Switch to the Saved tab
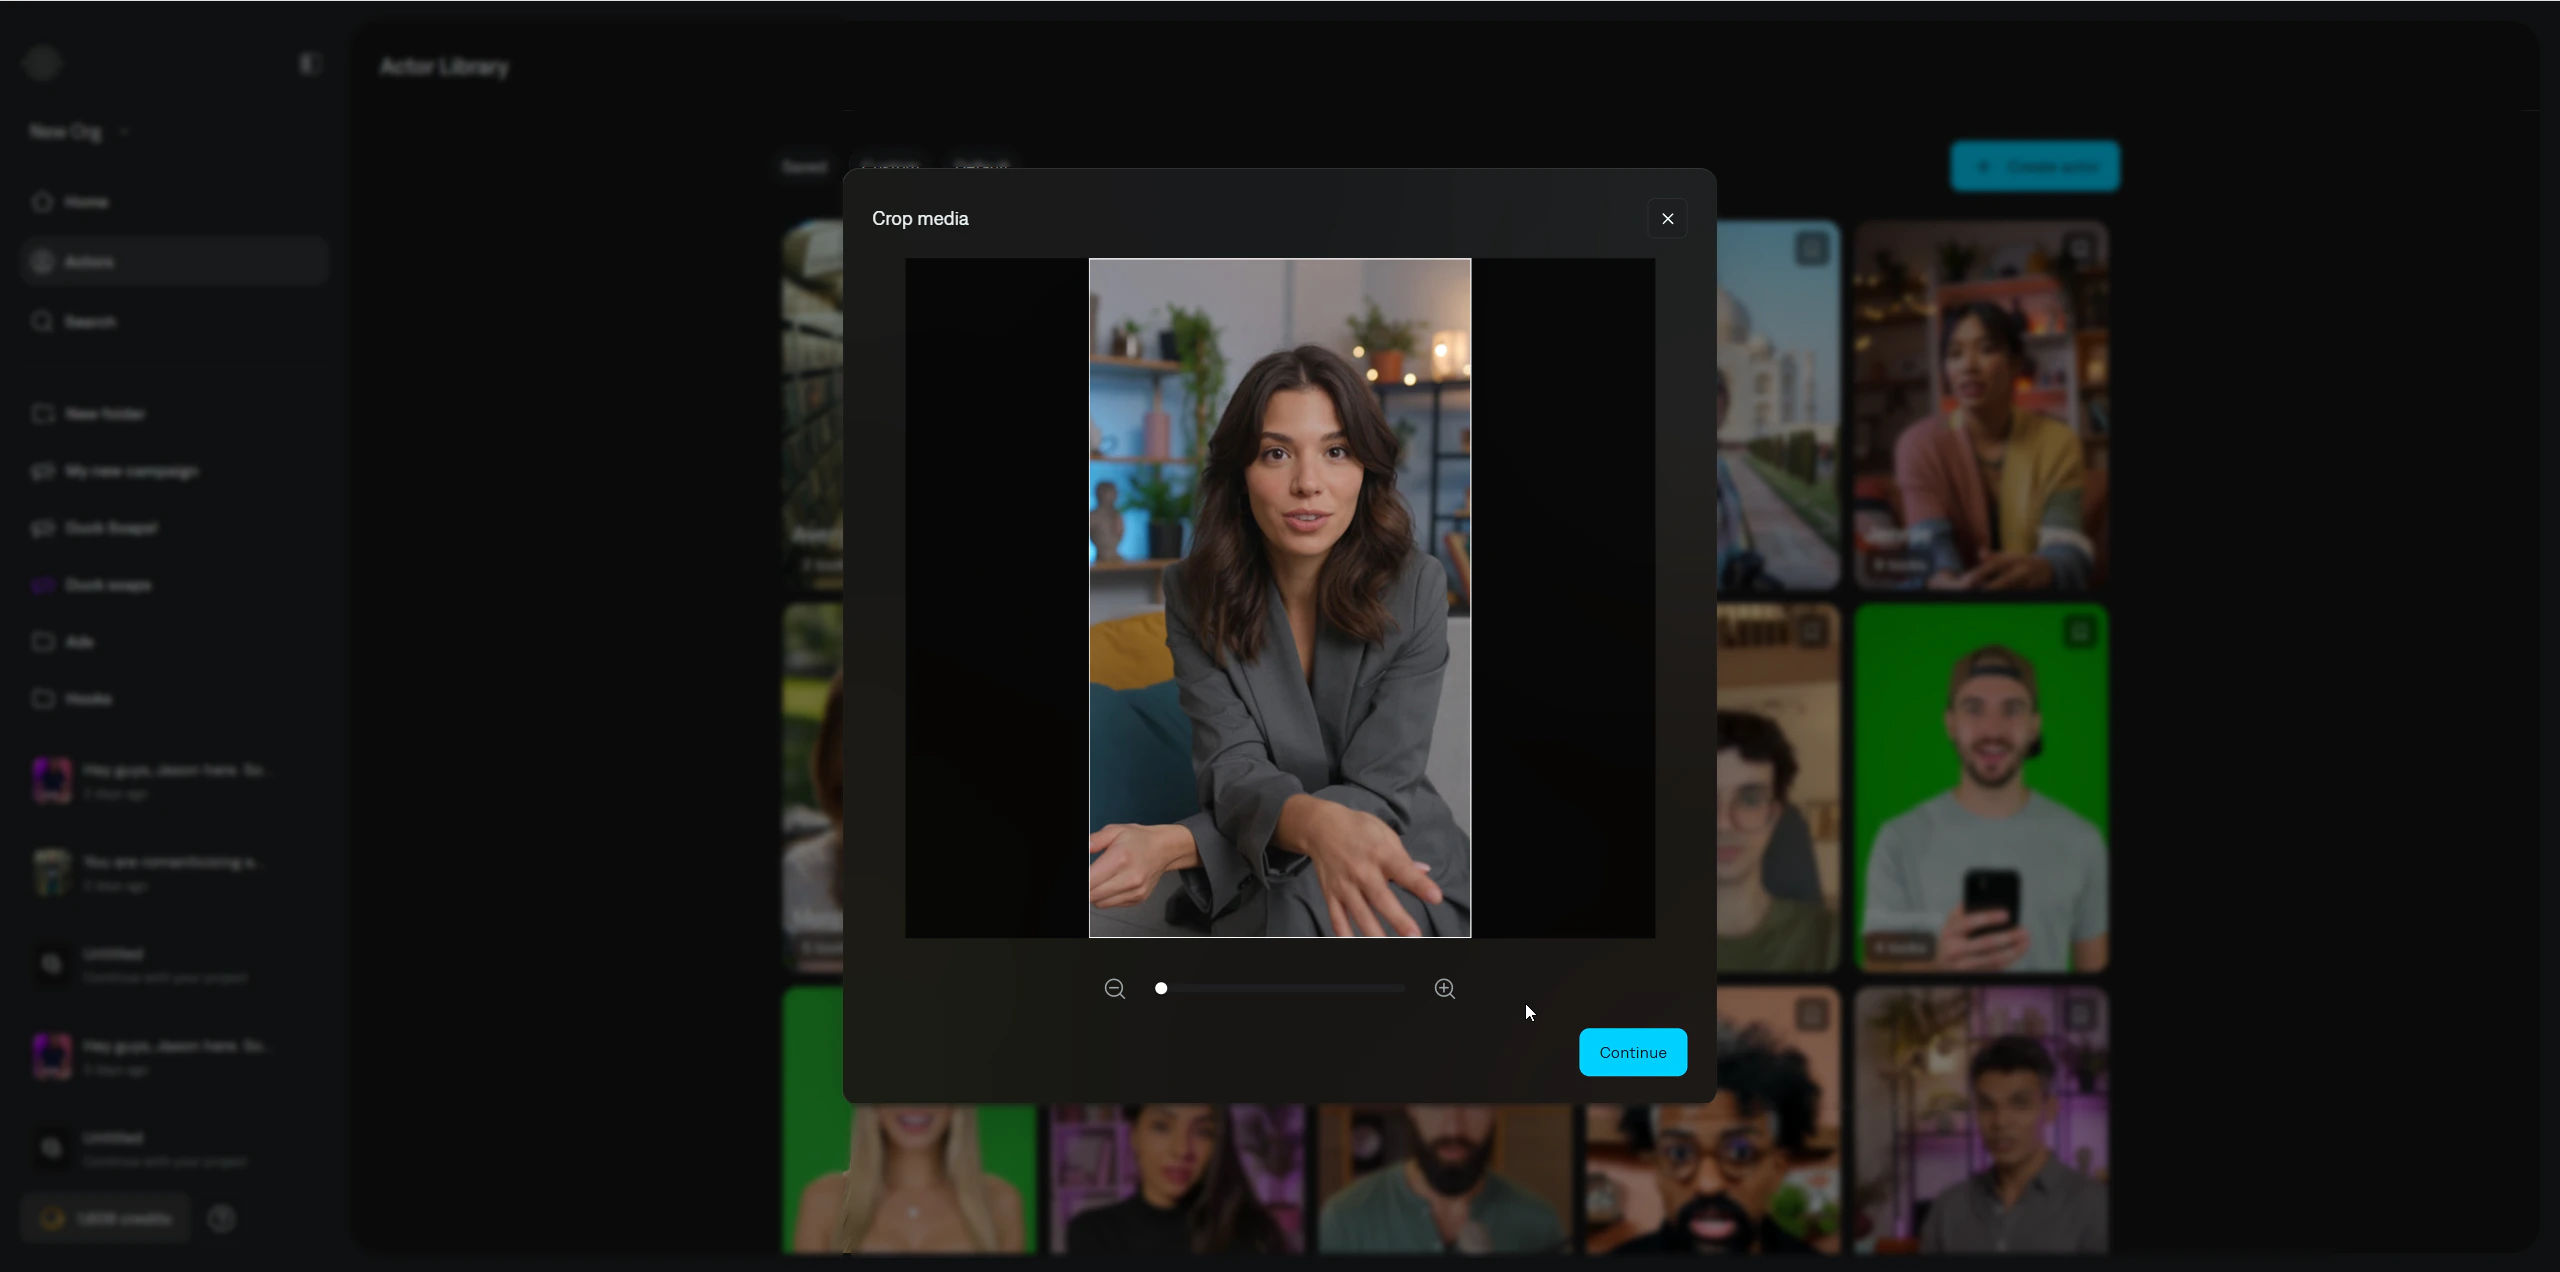This screenshot has height=1272, width=2560. coord(805,167)
